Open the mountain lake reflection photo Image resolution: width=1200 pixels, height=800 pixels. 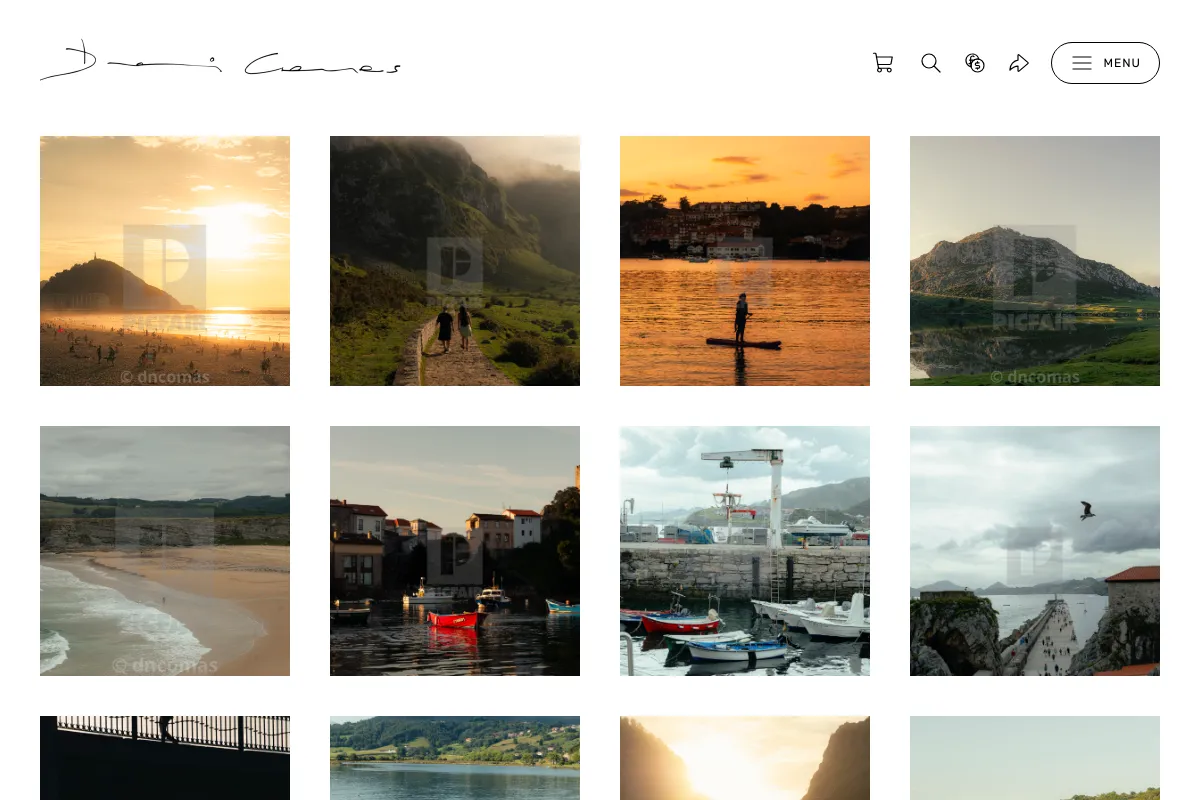tap(1035, 261)
